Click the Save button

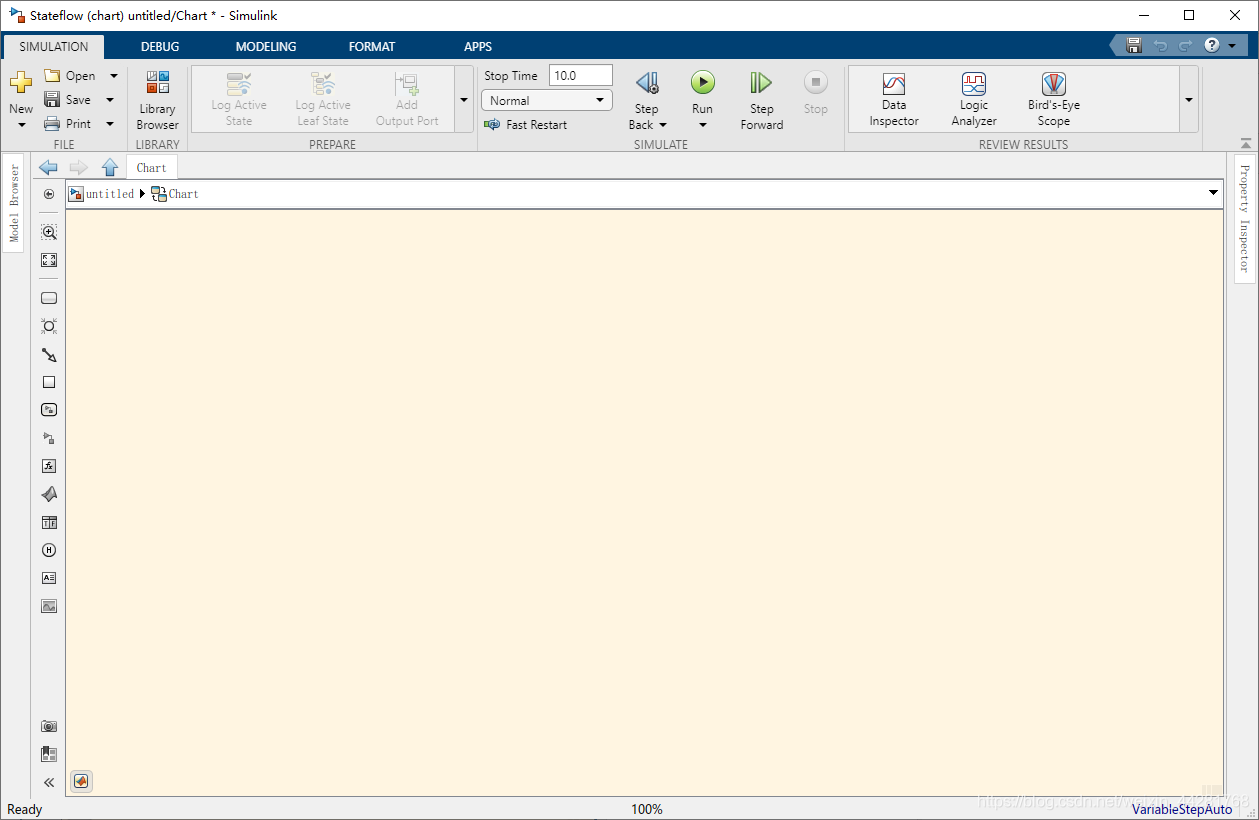68,100
